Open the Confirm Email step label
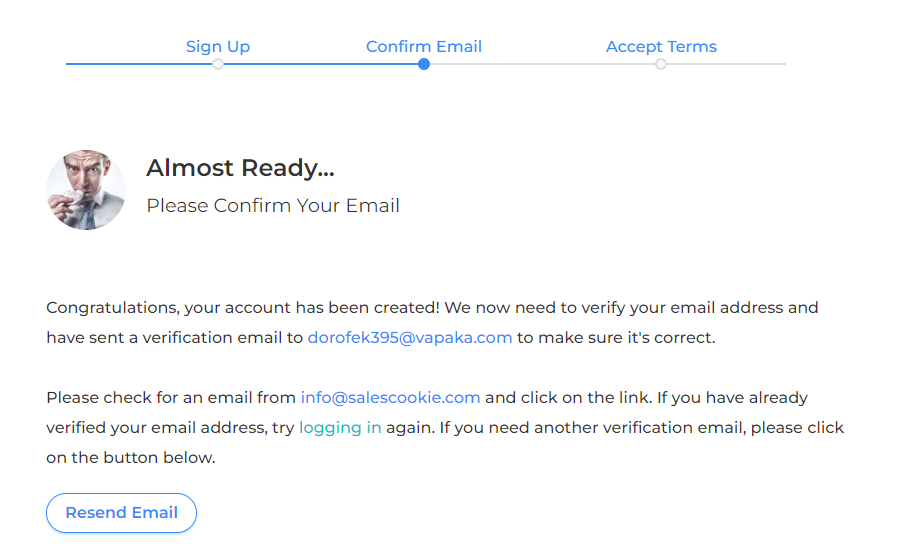The width and height of the screenshot is (906, 554). pyautogui.click(x=424, y=46)
